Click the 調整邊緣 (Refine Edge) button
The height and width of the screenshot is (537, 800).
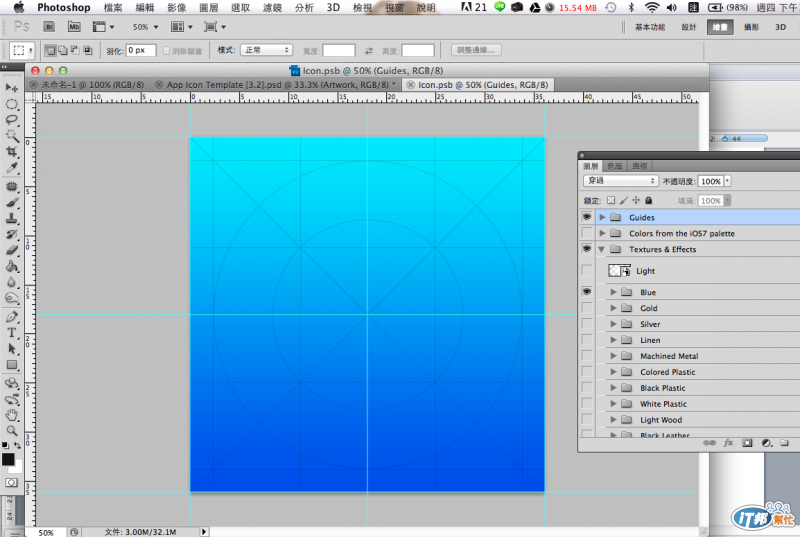click(478, 50)
